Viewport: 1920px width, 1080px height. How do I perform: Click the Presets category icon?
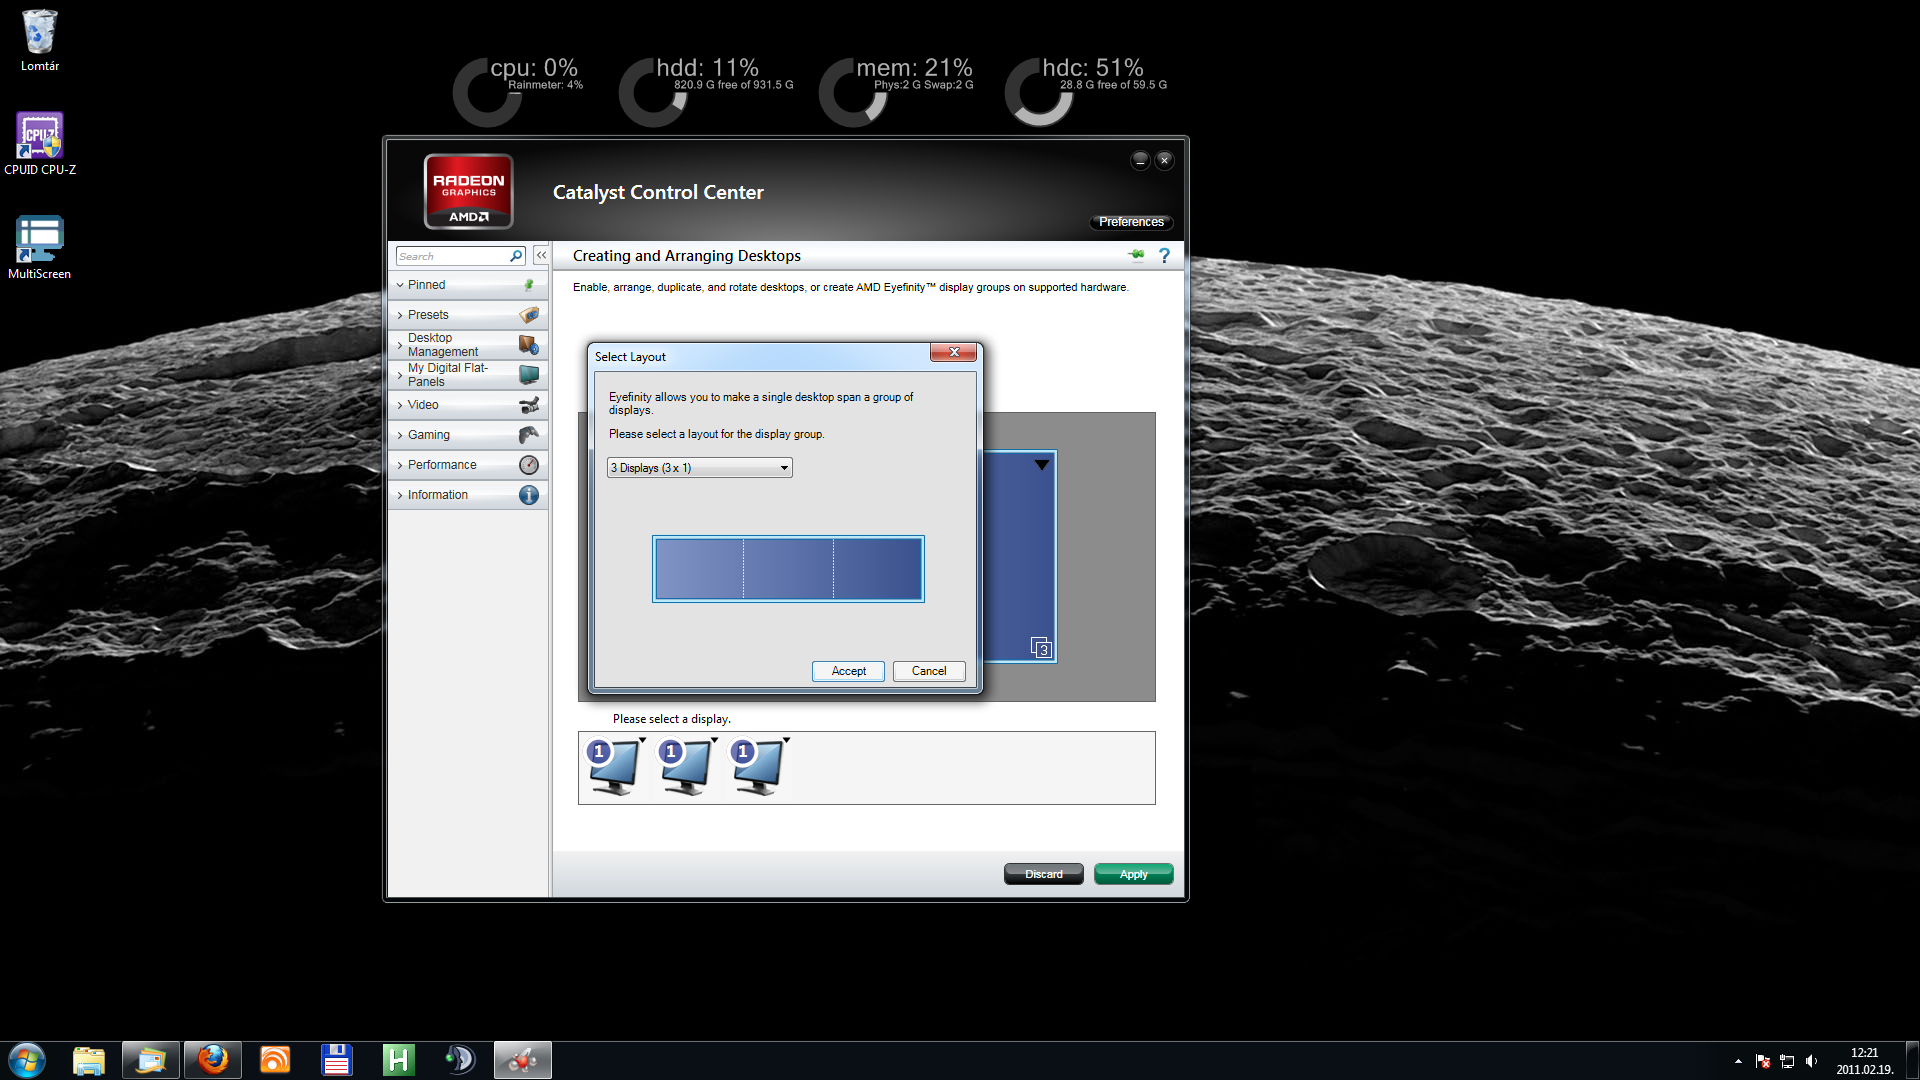529,315
